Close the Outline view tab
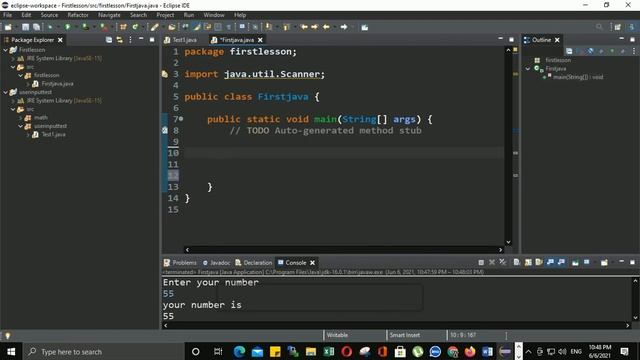Viewport: 640px width, 360px height. click(x=557, y=40)
